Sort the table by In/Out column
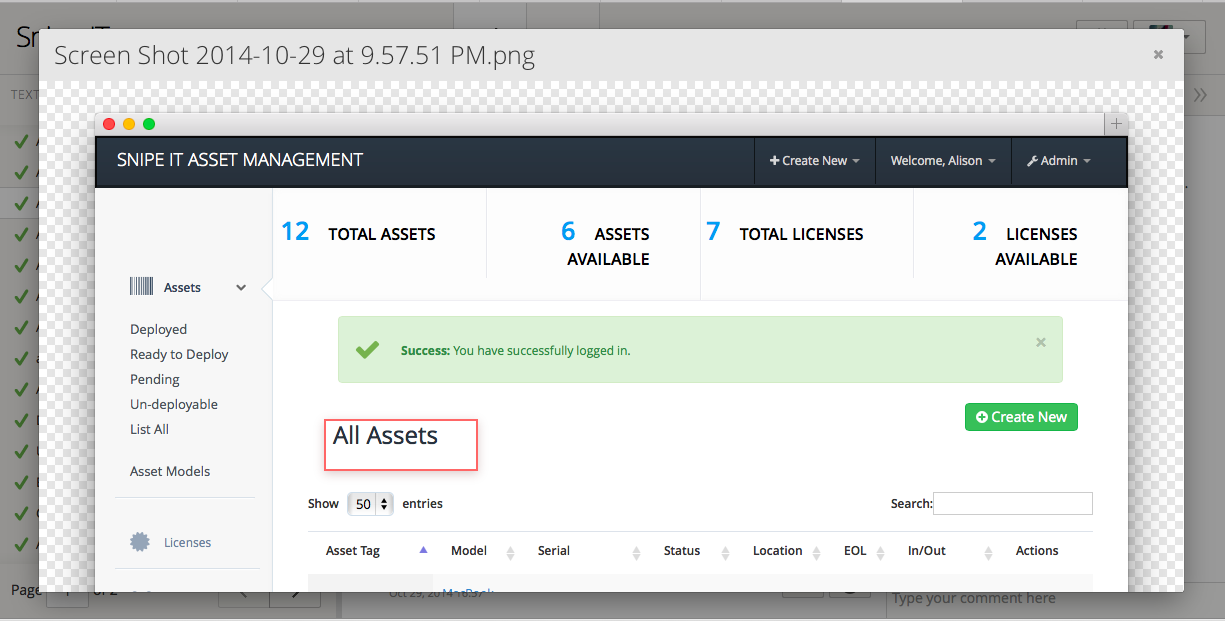1225x621 pixels. pyautogui.click(x=950, y=551)
